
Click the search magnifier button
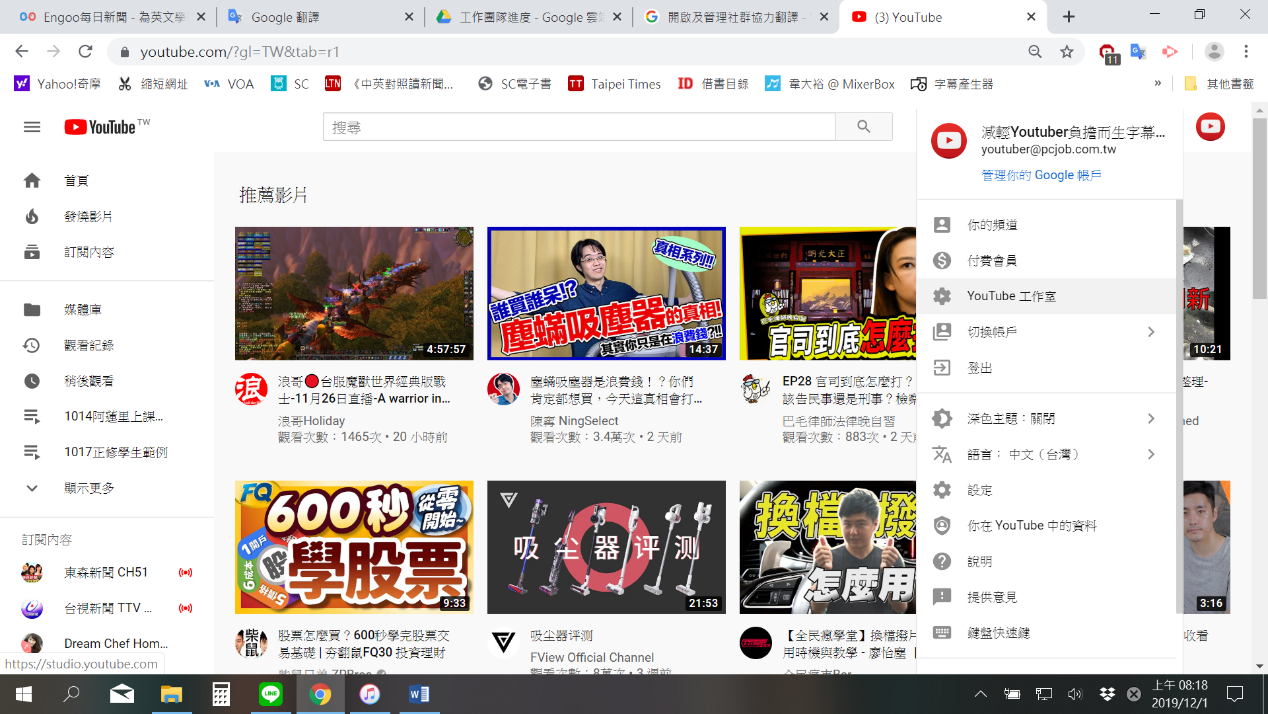coord(864,127)
